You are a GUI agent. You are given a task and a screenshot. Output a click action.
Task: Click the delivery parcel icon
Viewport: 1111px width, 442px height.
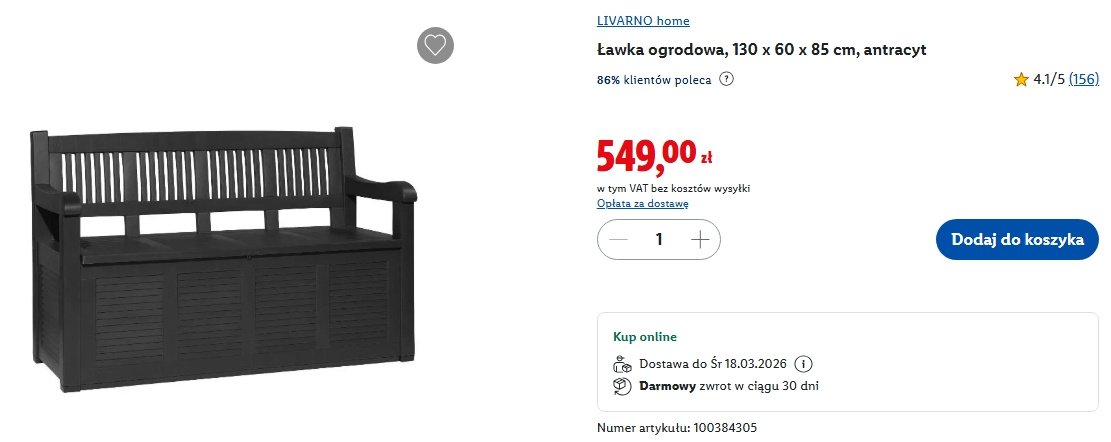pyautogui.click(x=622, y=364)
